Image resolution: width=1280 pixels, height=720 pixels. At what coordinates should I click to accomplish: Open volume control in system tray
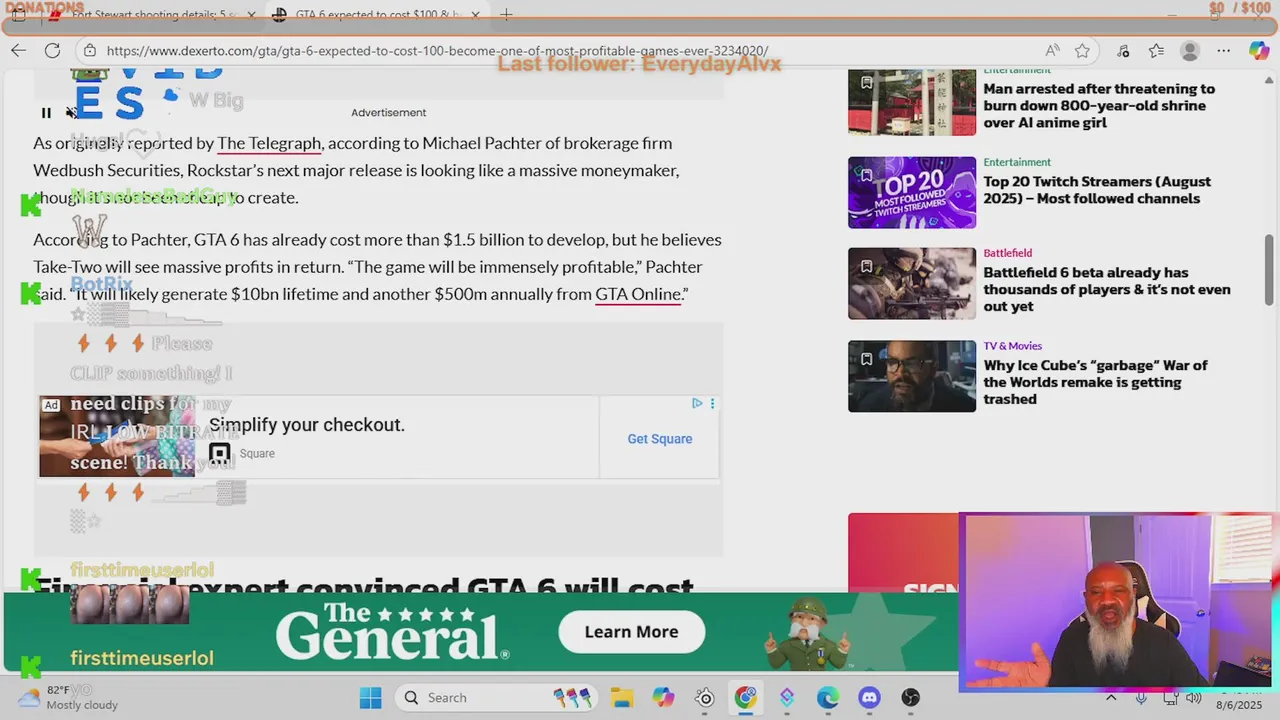[x=1193, y=698]
